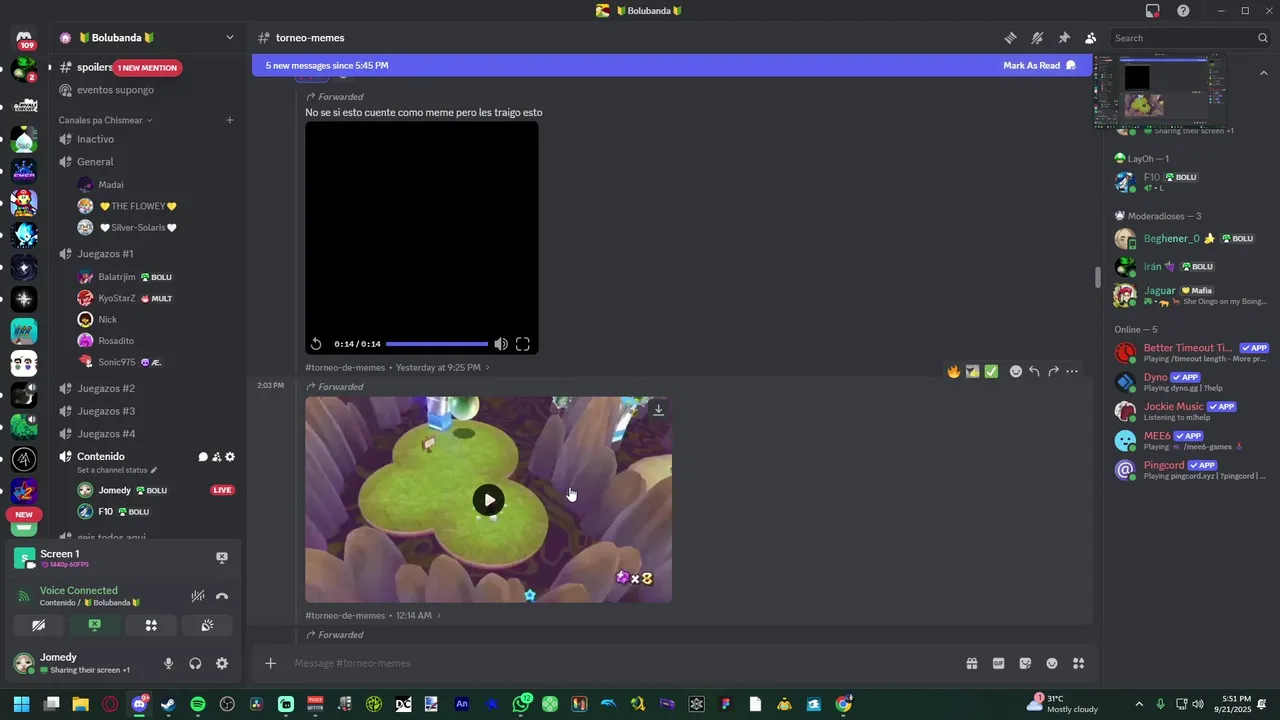Mute the video volume icon

501,344
